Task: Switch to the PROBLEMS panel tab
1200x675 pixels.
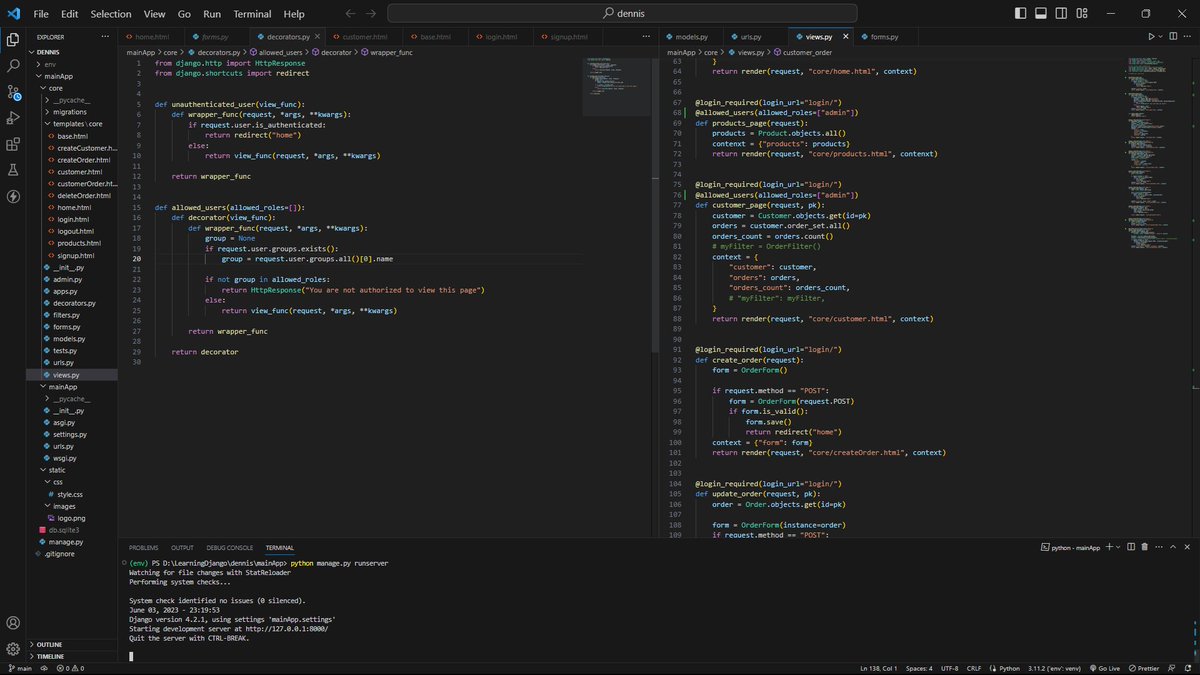Action: 143,548
